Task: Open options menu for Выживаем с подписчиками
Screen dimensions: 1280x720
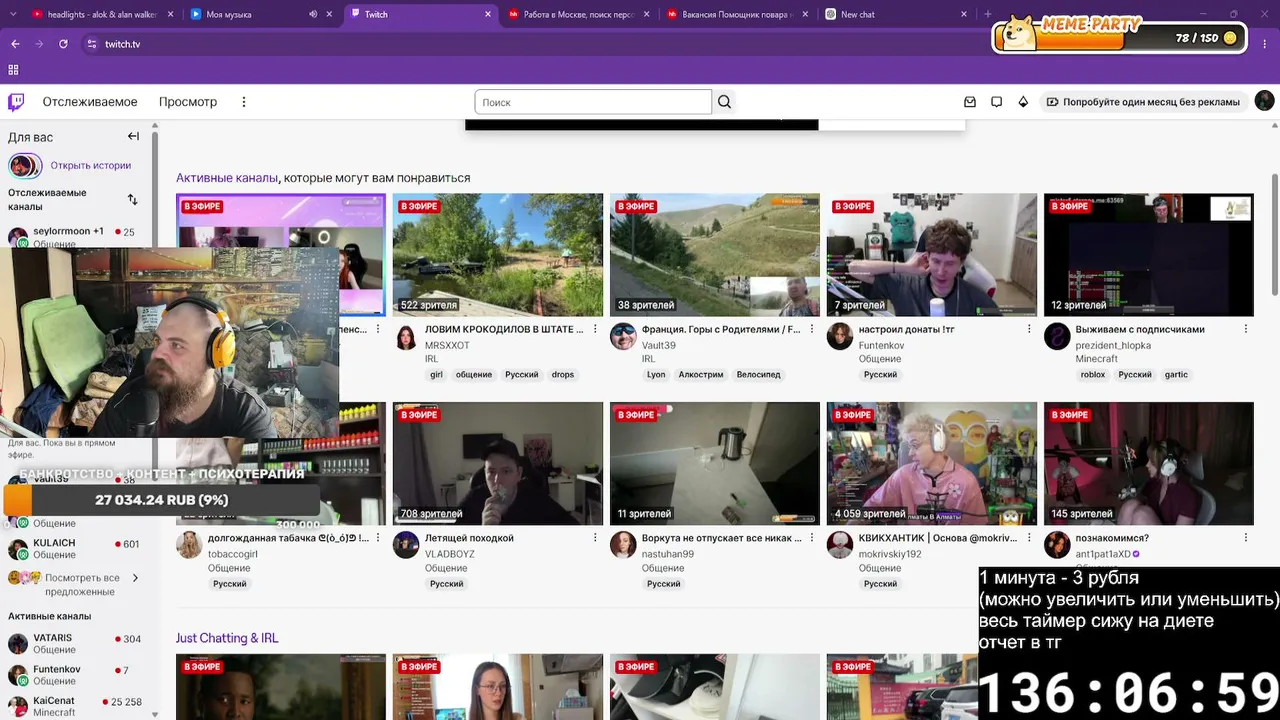Action: (x=1246, y=329)
